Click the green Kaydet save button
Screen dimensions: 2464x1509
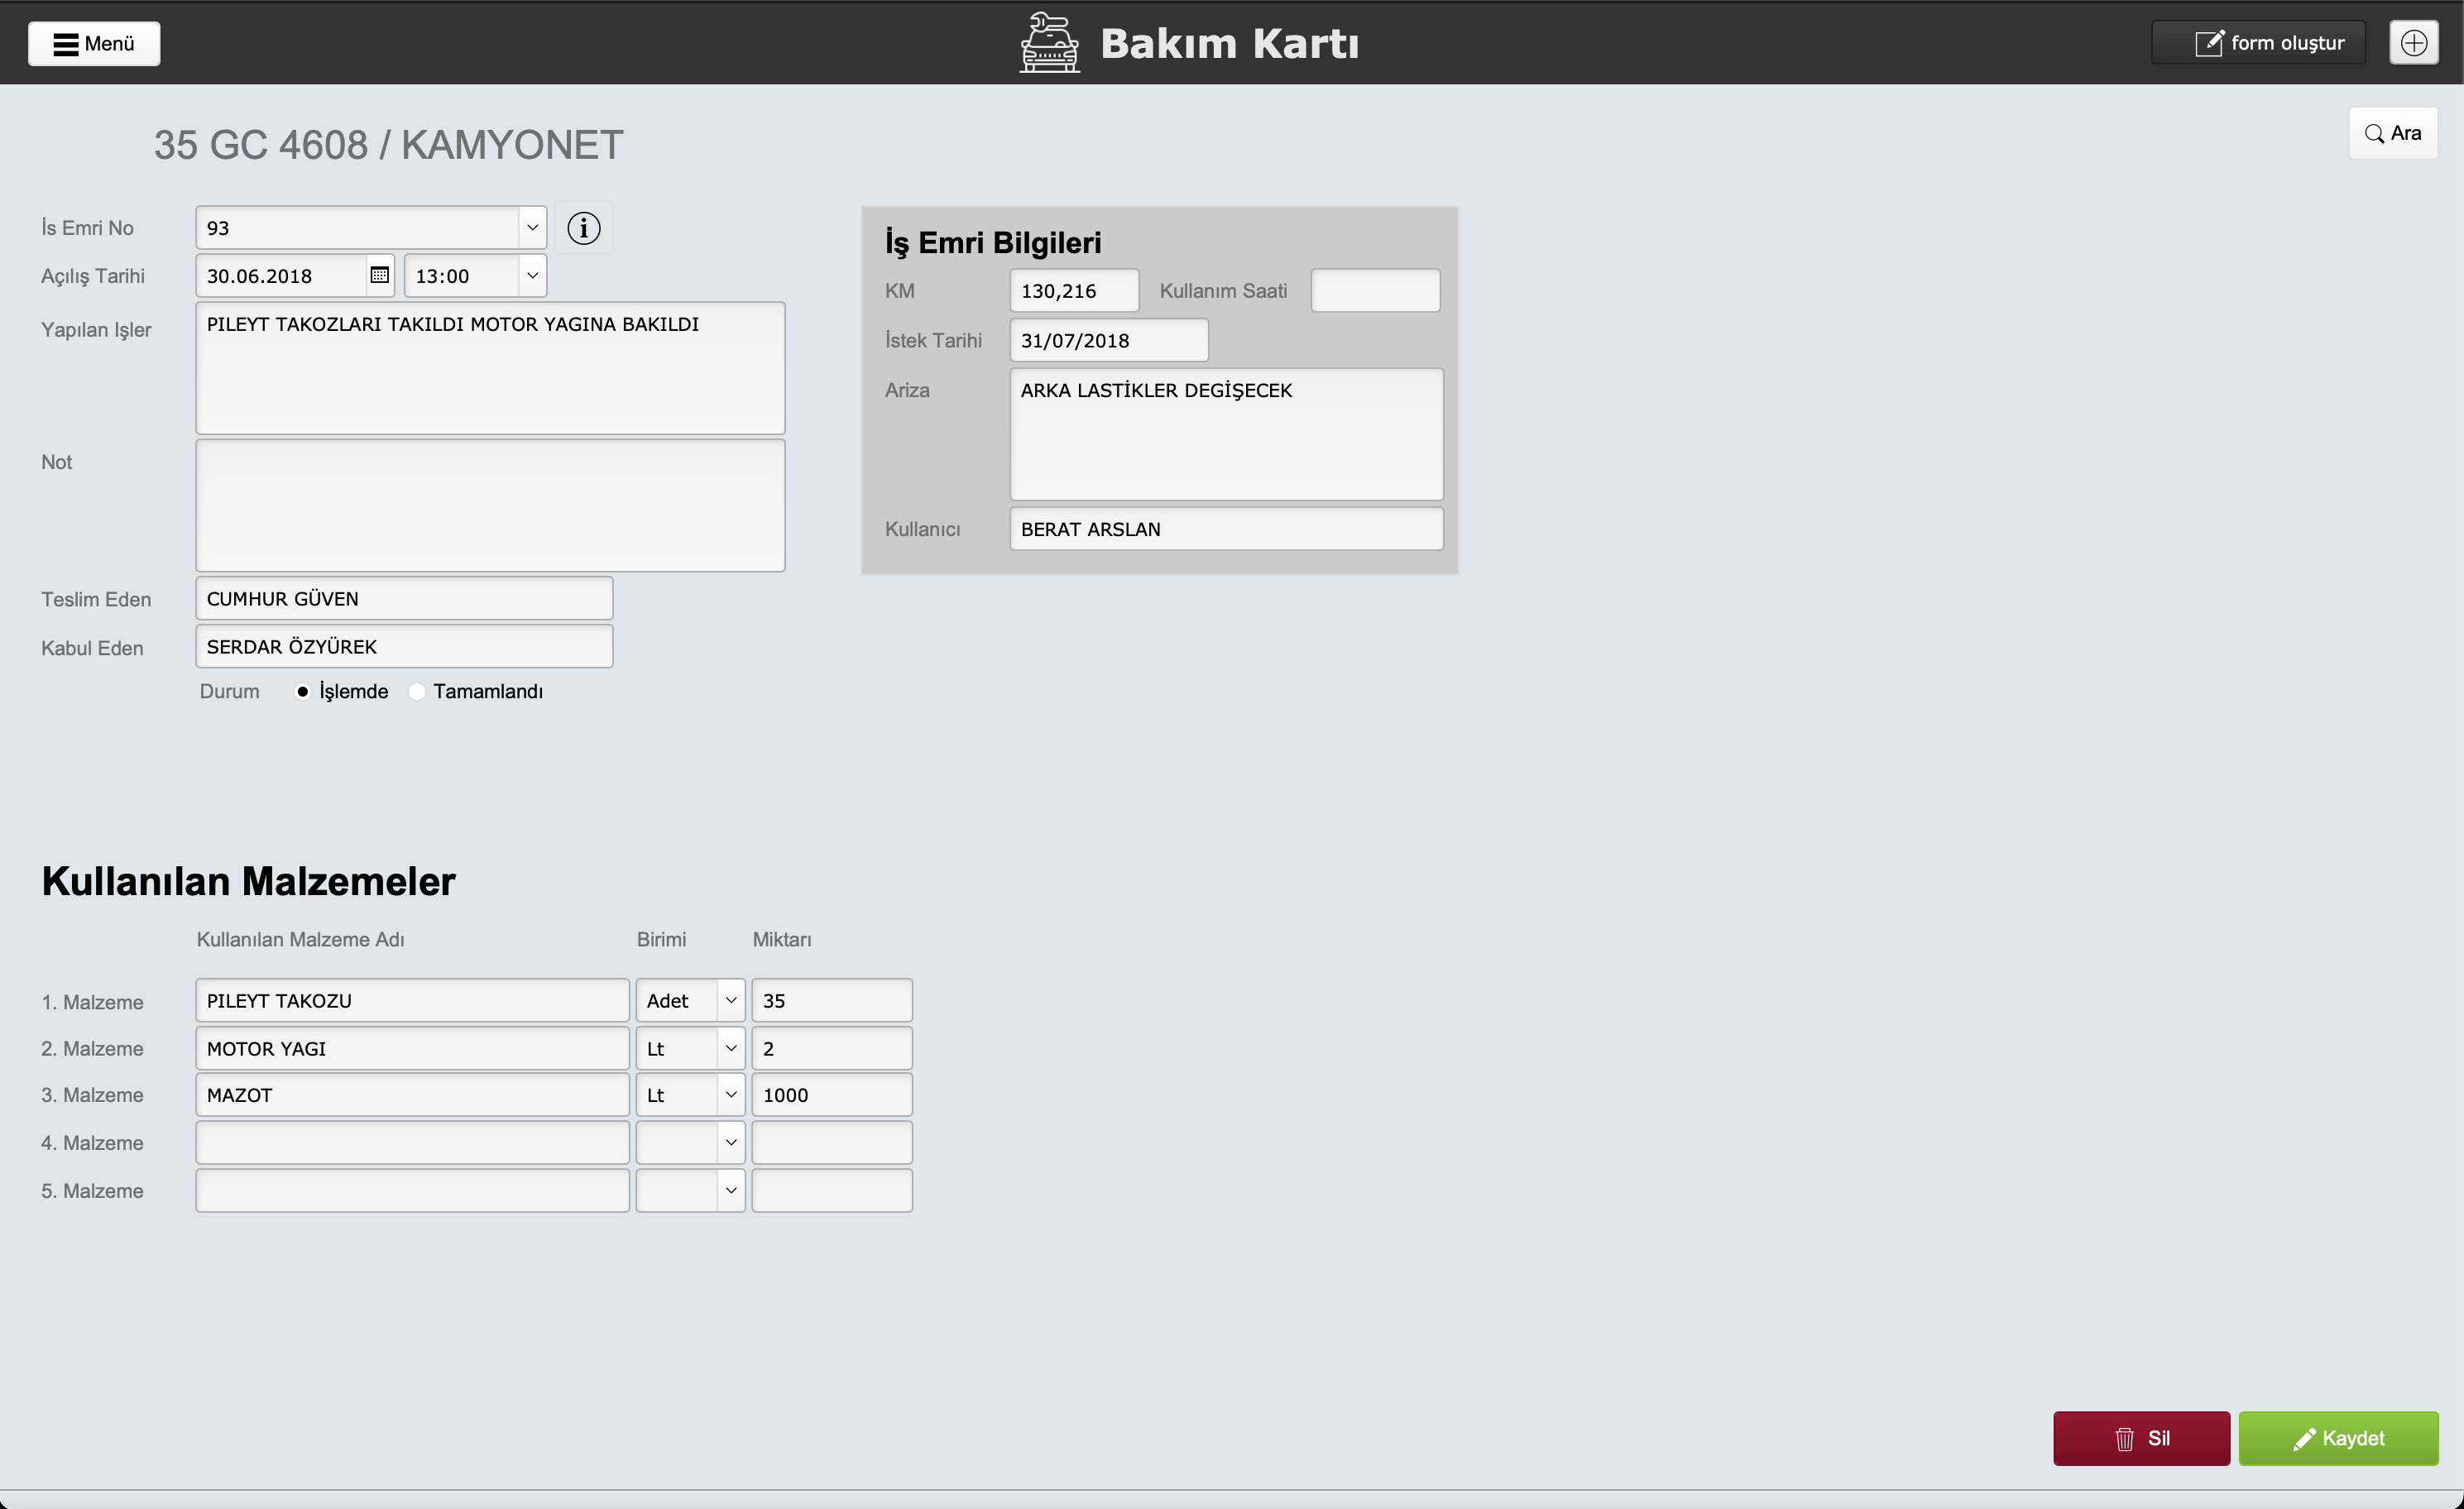(x=2338, y=1438)
